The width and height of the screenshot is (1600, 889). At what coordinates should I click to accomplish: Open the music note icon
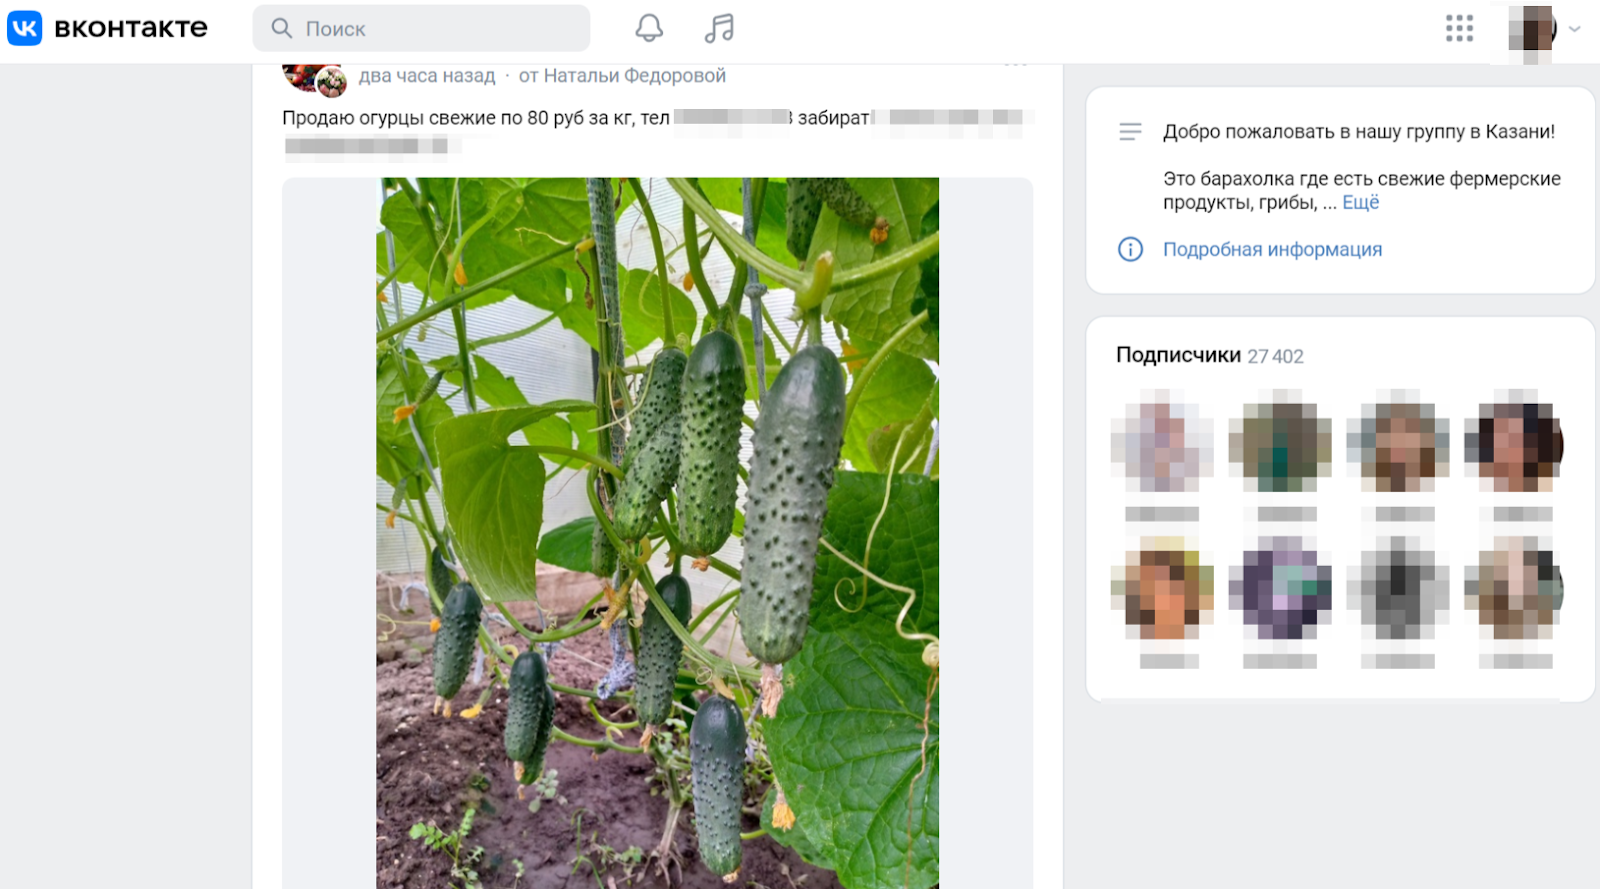tap(719, 28)
